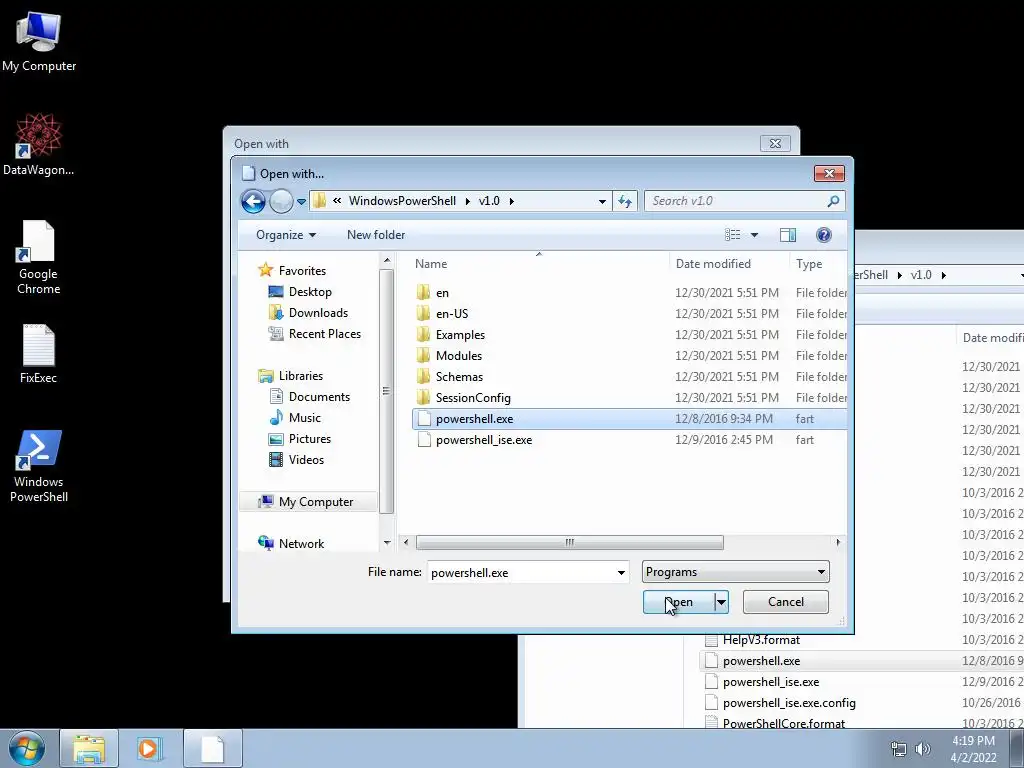Expand the File name dropdown arrow
1024x768 pixels.
tap(621, 573)
